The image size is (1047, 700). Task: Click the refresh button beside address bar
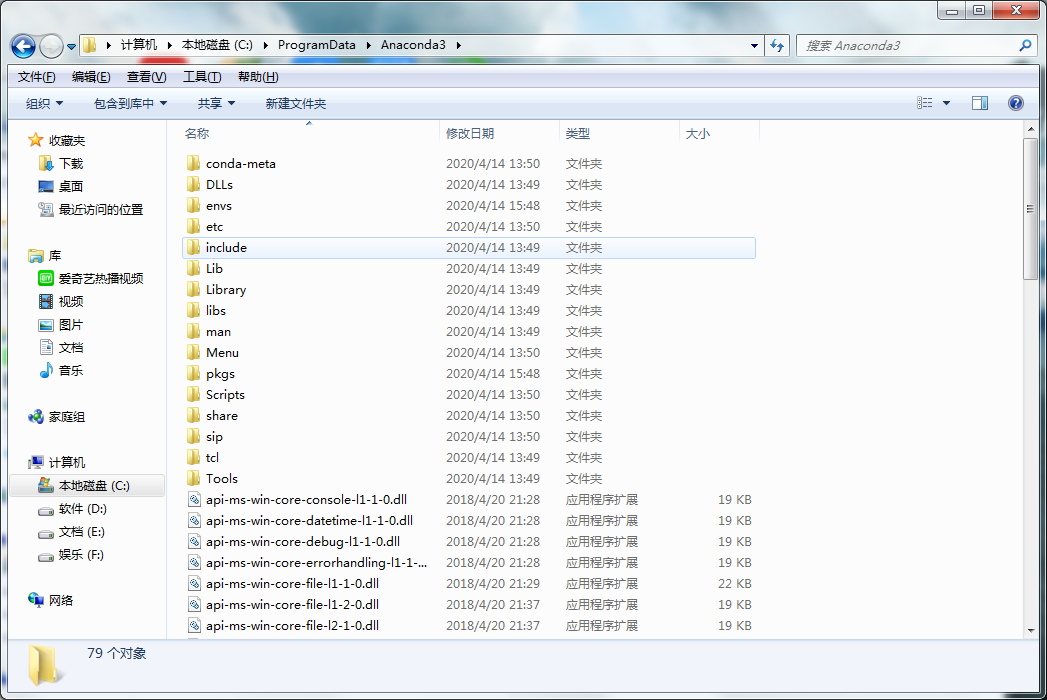tap(777, 45)
